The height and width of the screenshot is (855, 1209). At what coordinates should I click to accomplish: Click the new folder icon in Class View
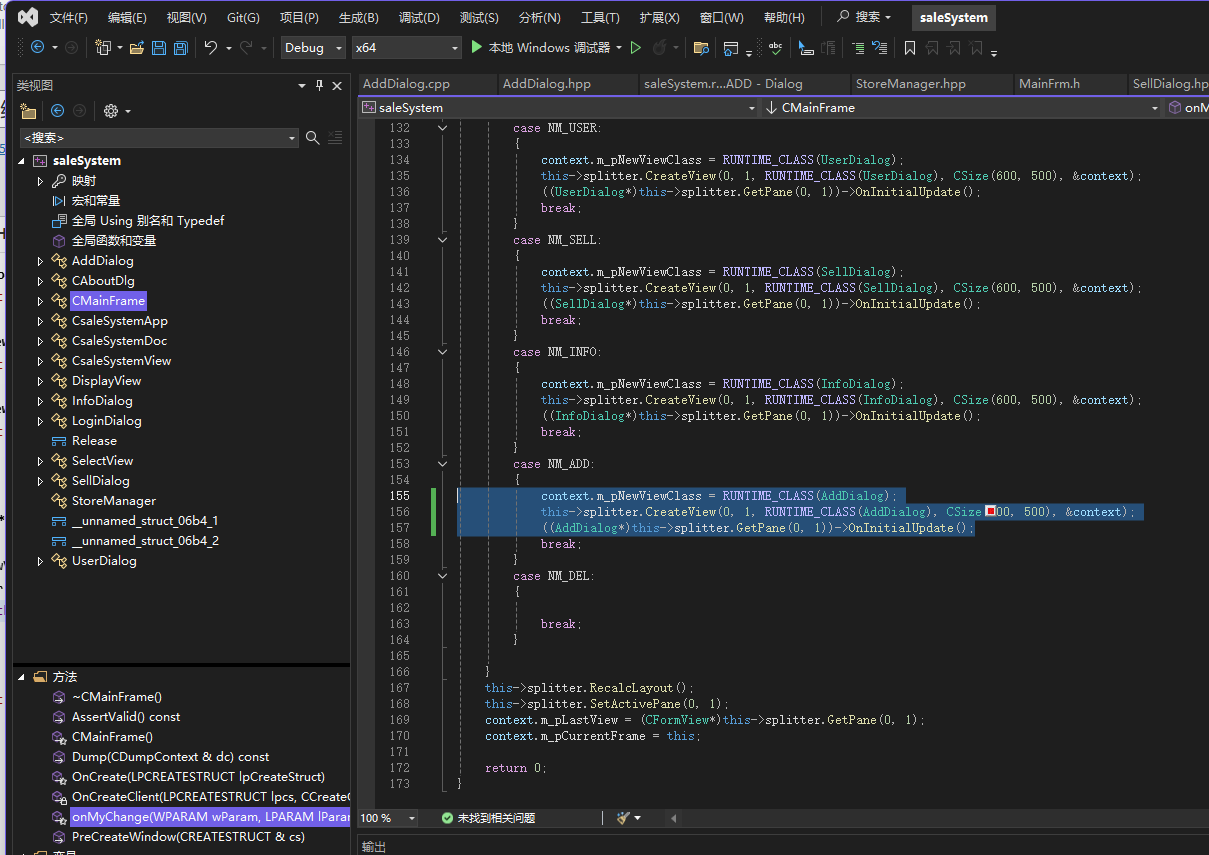pos(28,111)
